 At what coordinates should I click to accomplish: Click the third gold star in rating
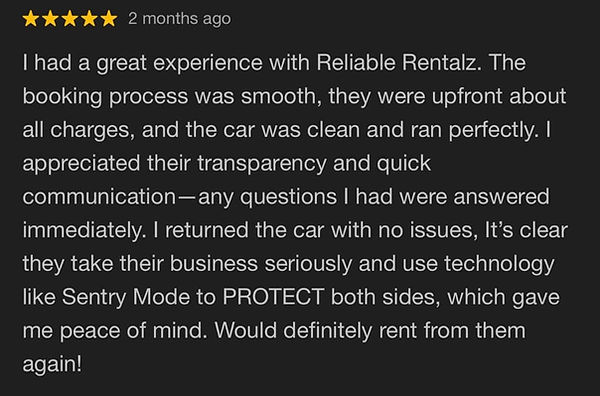(70, 18)
